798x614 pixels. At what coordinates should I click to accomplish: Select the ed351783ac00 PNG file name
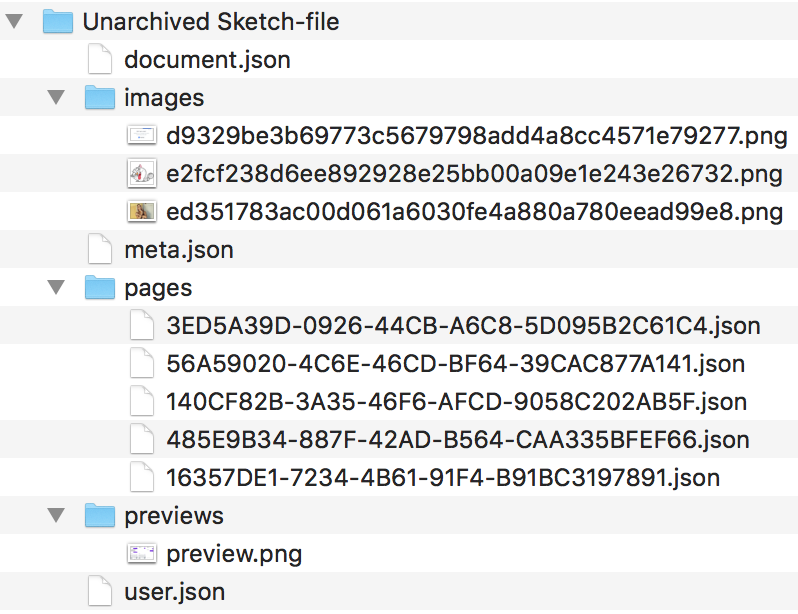474,211
